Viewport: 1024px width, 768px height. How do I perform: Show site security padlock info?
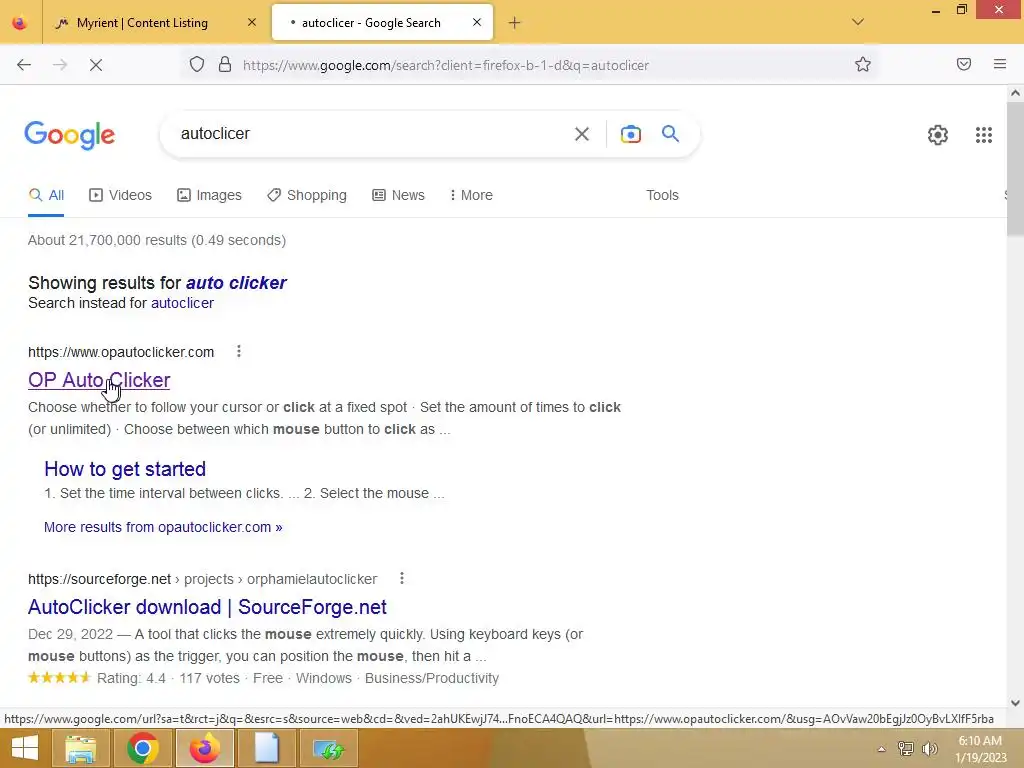point(225,65)
